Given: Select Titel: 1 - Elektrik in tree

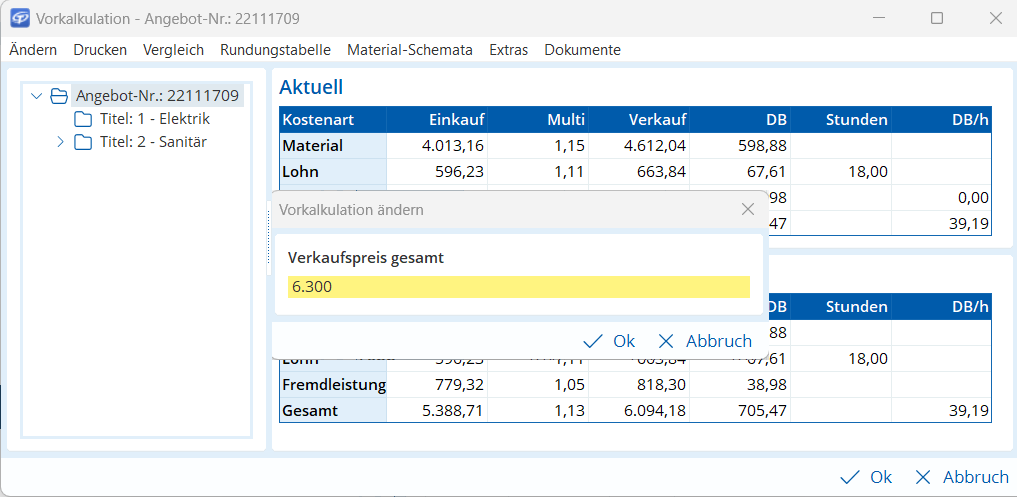Looking at the screenshot, I should (154, 119).
